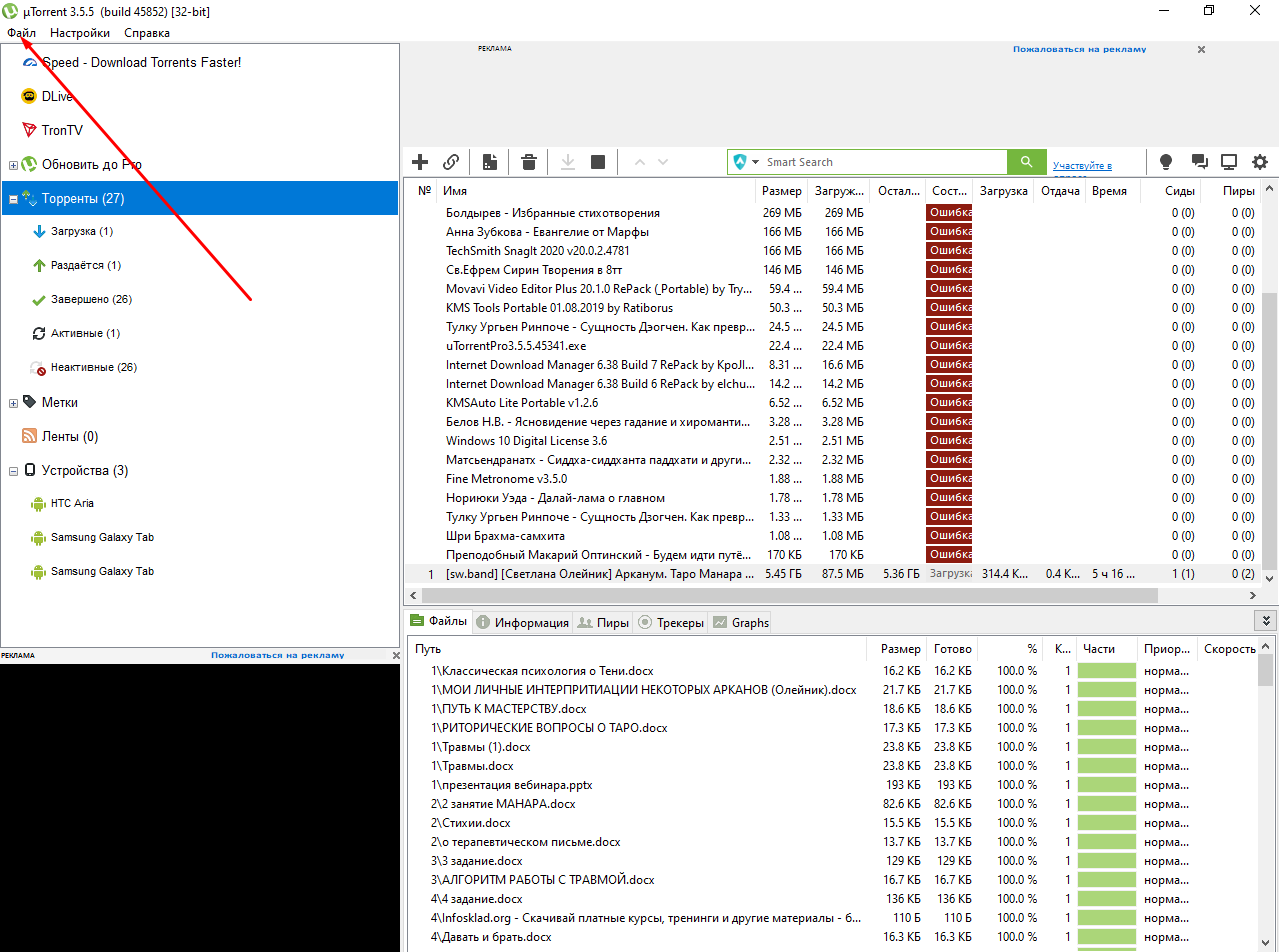Click top Пожаловаться на рекламу link

click(x=1079, y=49)
